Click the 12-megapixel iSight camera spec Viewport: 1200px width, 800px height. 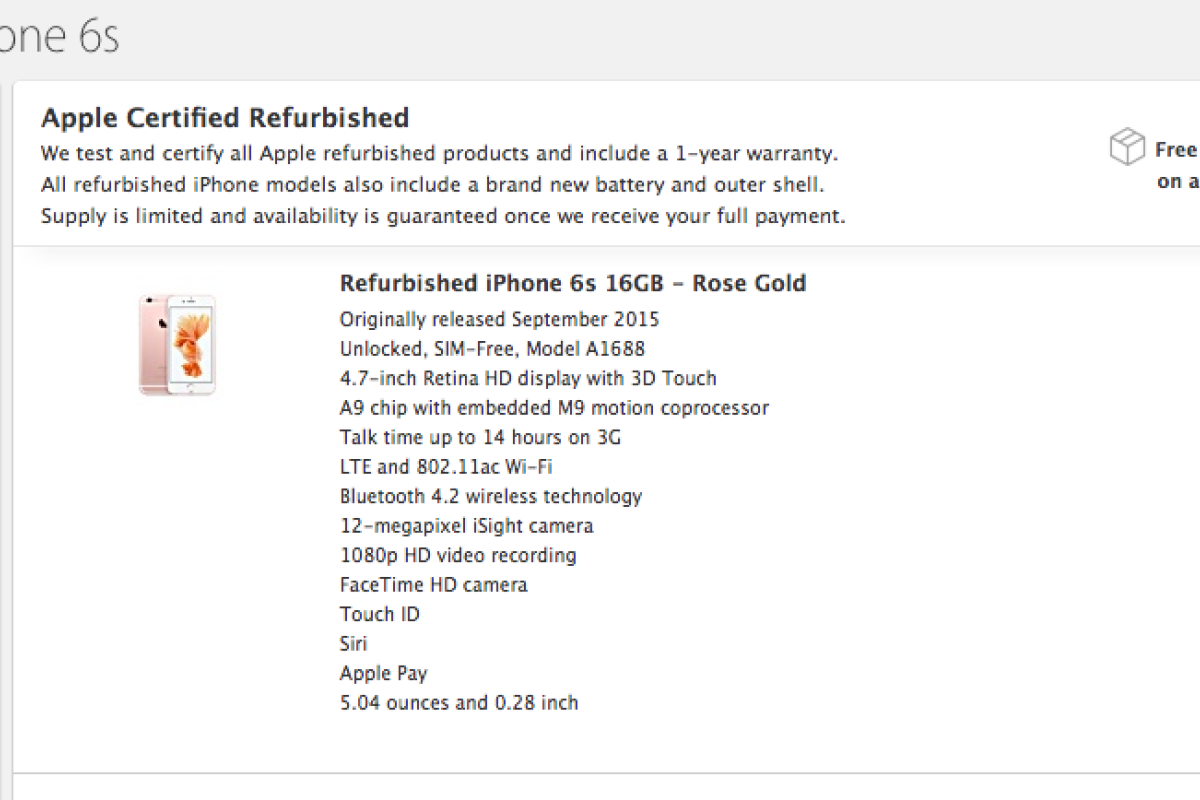(x=466, y=526)
